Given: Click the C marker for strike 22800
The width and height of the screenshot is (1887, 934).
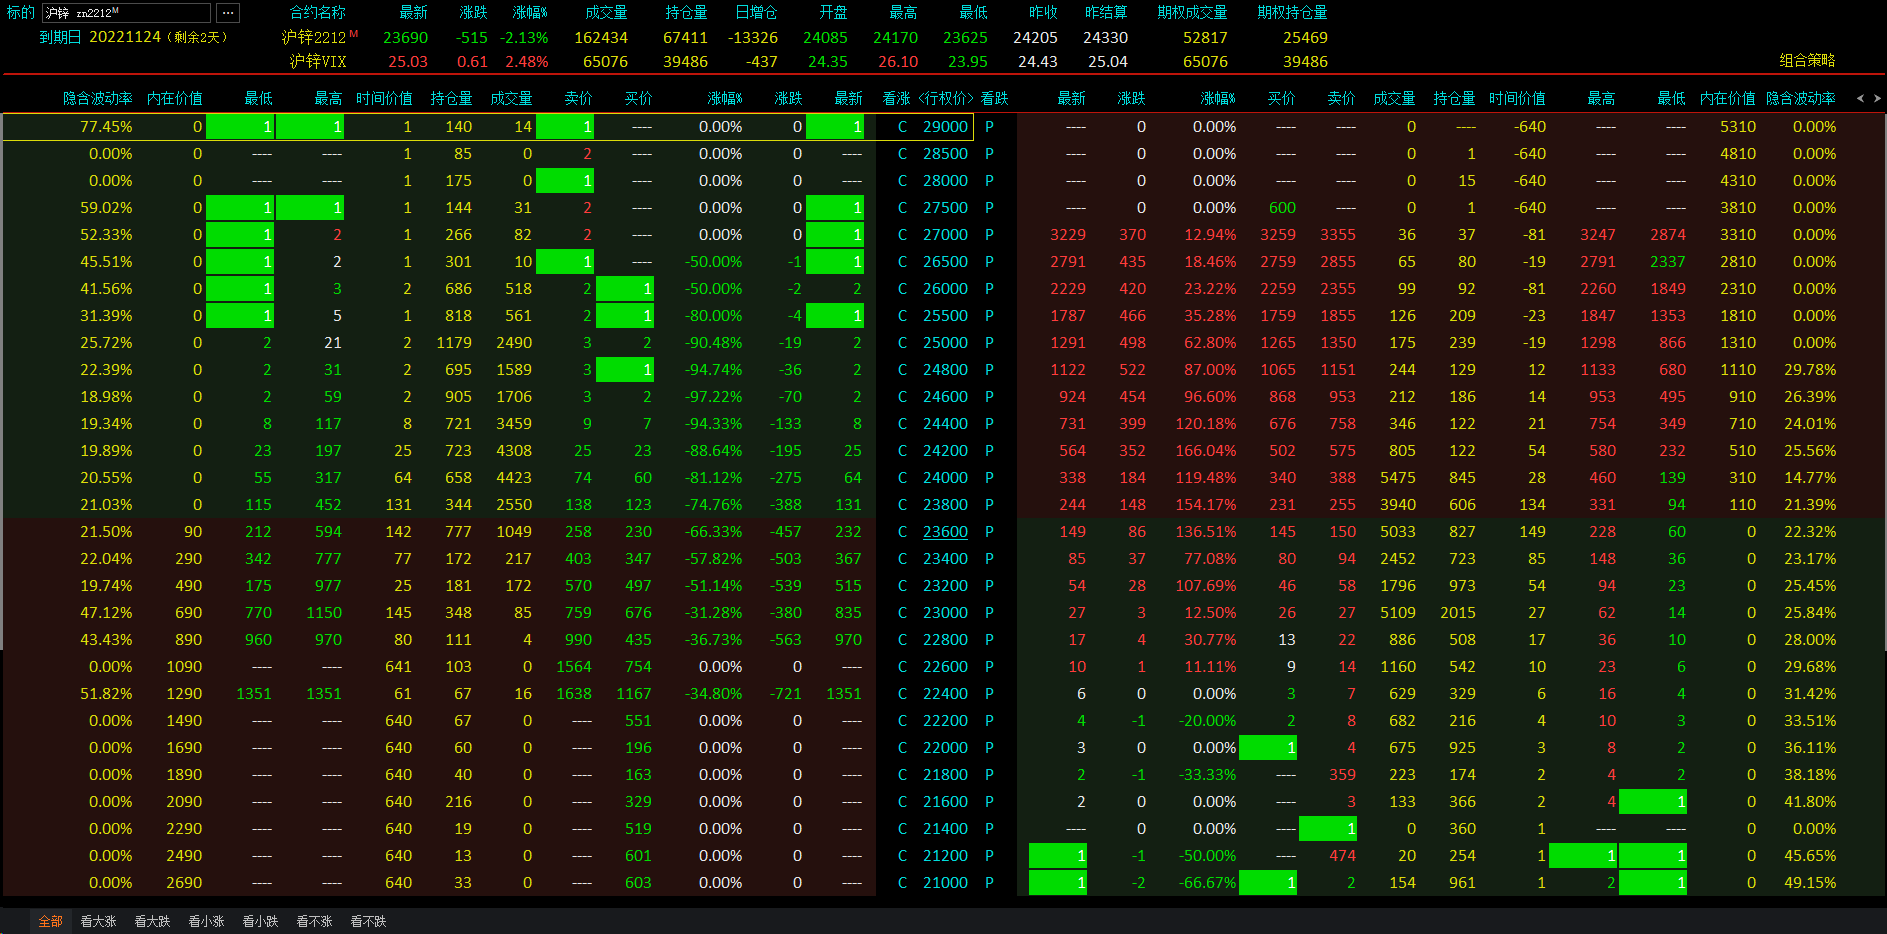Looking at the screenshot, I should (902, 640).
